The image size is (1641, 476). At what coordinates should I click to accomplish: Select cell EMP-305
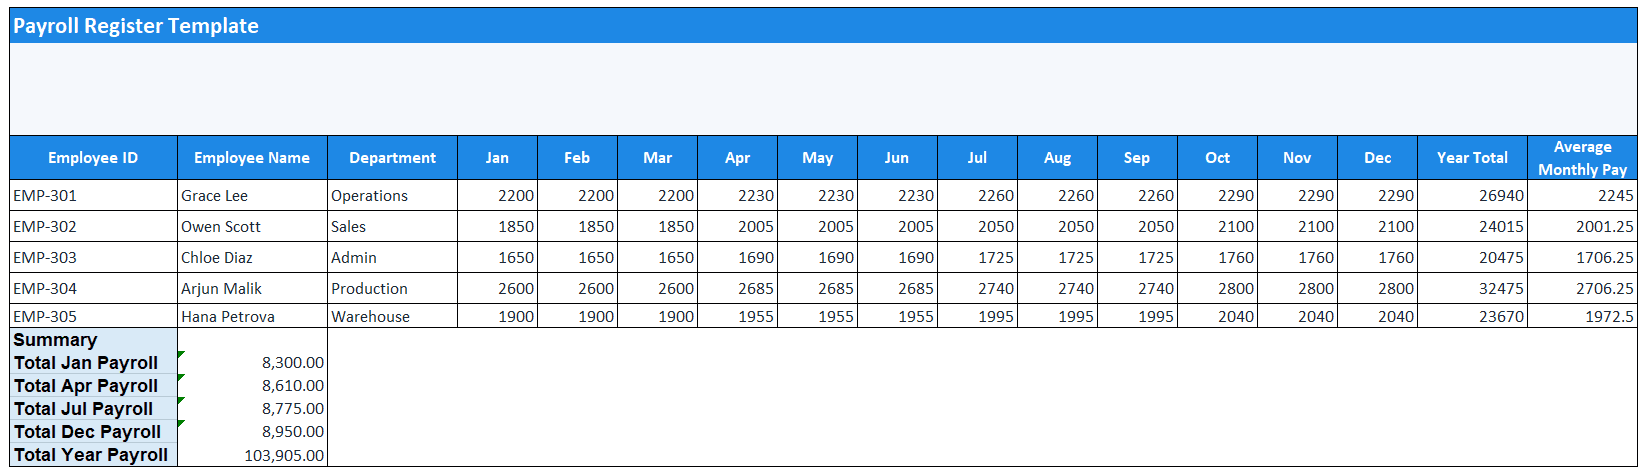(94, 316)
